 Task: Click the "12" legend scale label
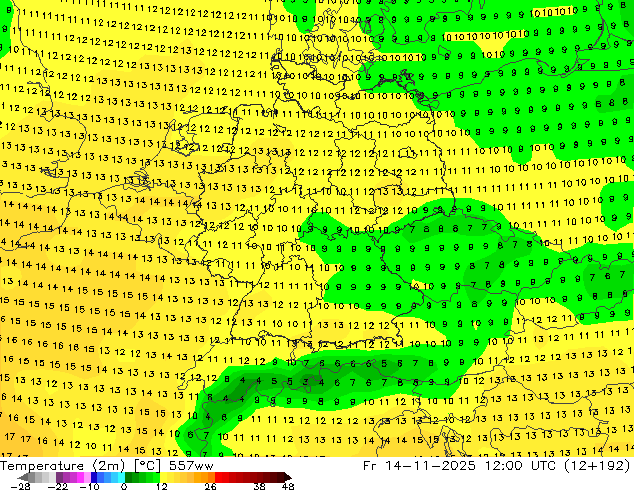[x=162, y=486]
